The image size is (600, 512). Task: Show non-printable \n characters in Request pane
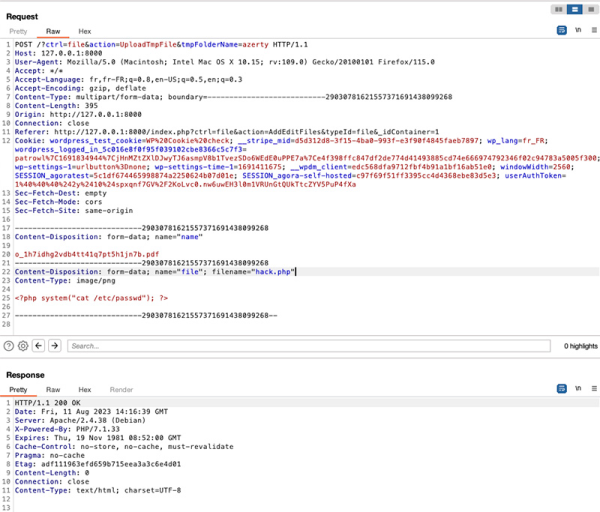[x=578, y=30]
